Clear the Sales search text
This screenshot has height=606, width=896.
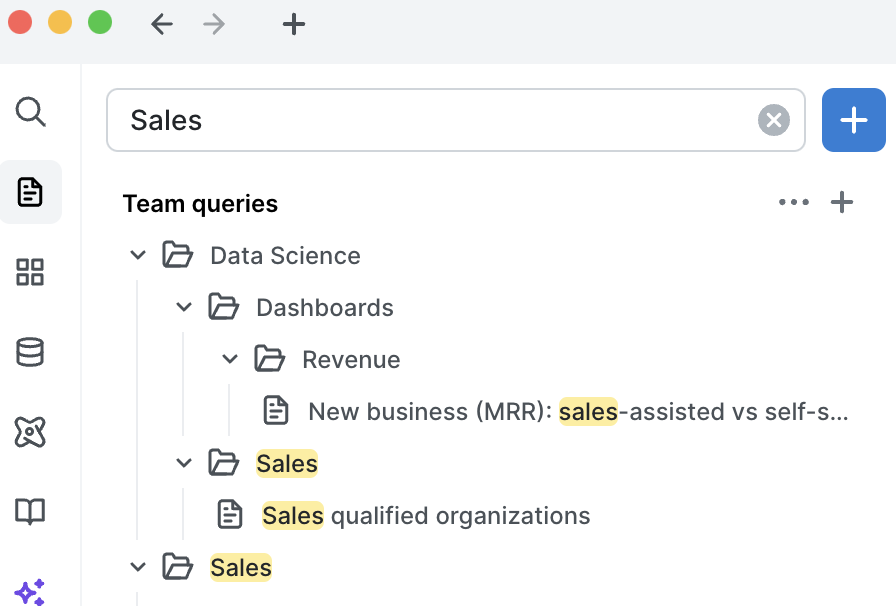(773, 121)
